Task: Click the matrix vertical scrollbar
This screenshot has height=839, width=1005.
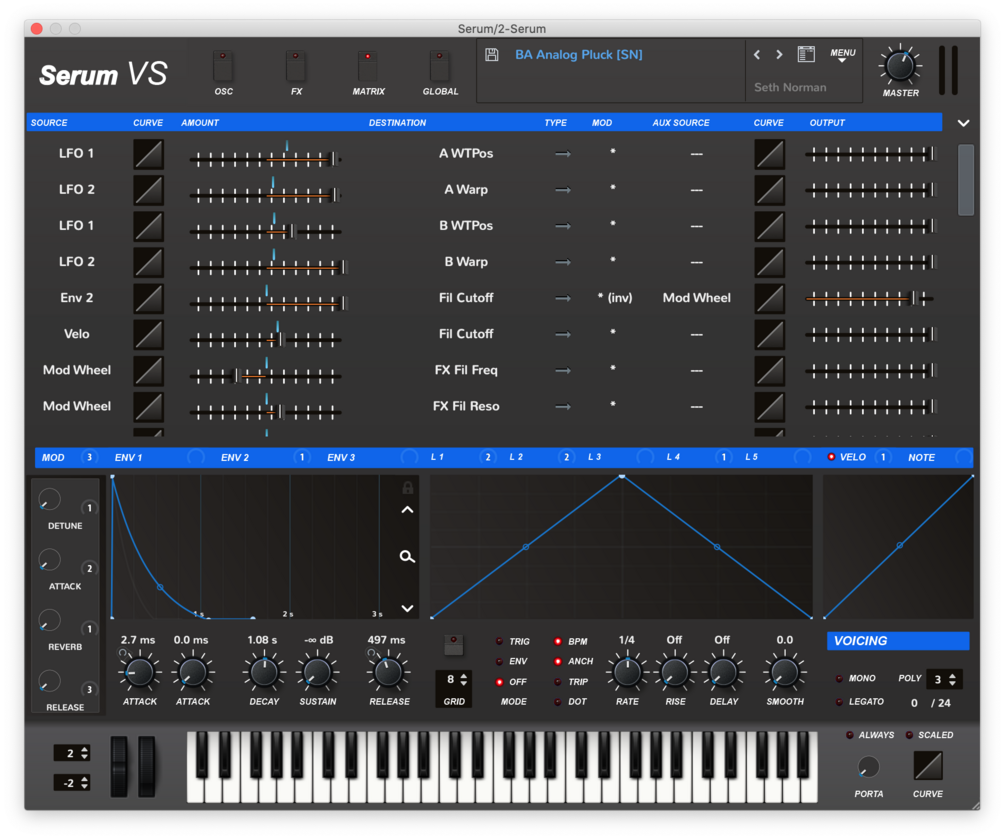Action: coord(965,179)
